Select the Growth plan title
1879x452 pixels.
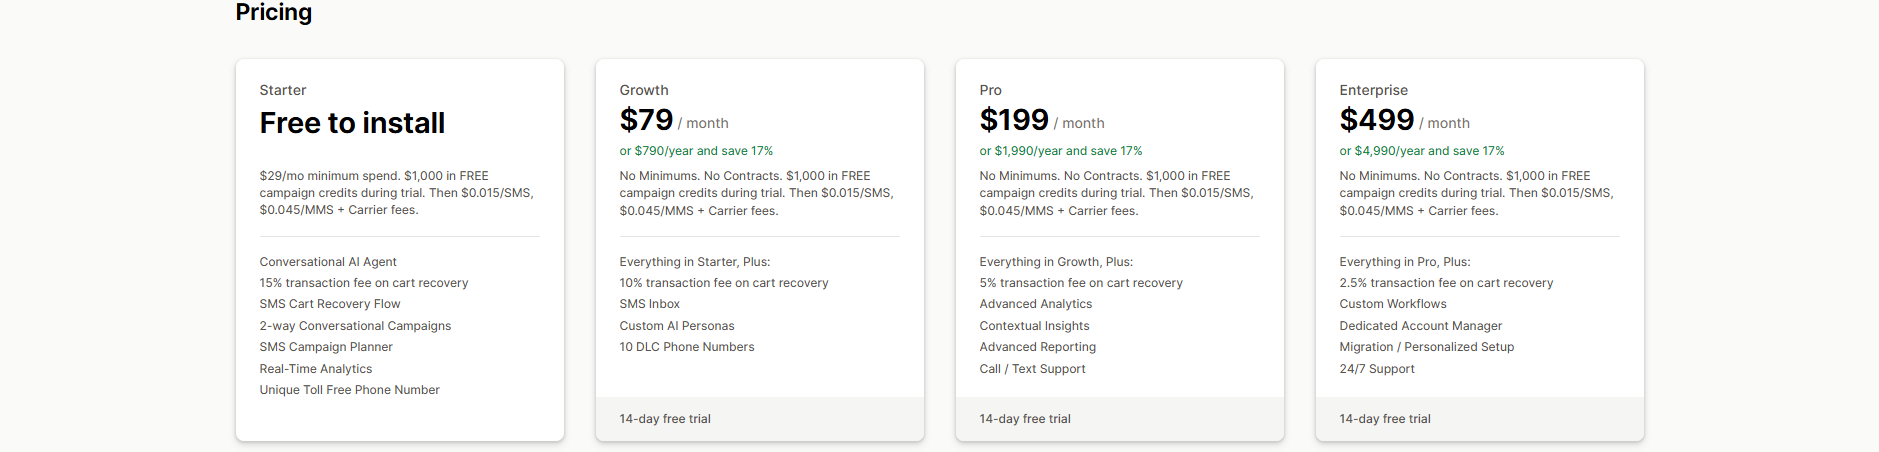pyautogui.click(x=644, y=90)
